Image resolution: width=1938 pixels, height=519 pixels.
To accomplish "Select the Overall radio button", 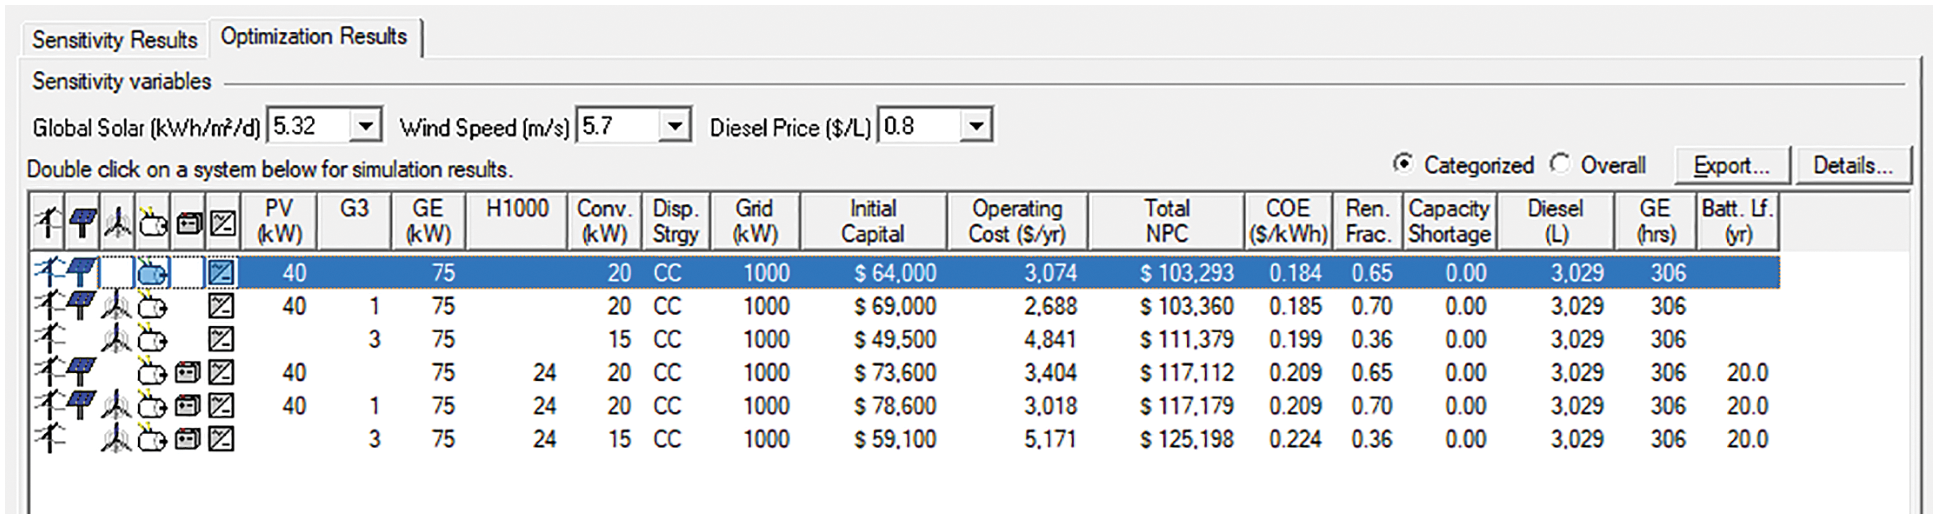I will point(1560,164).
